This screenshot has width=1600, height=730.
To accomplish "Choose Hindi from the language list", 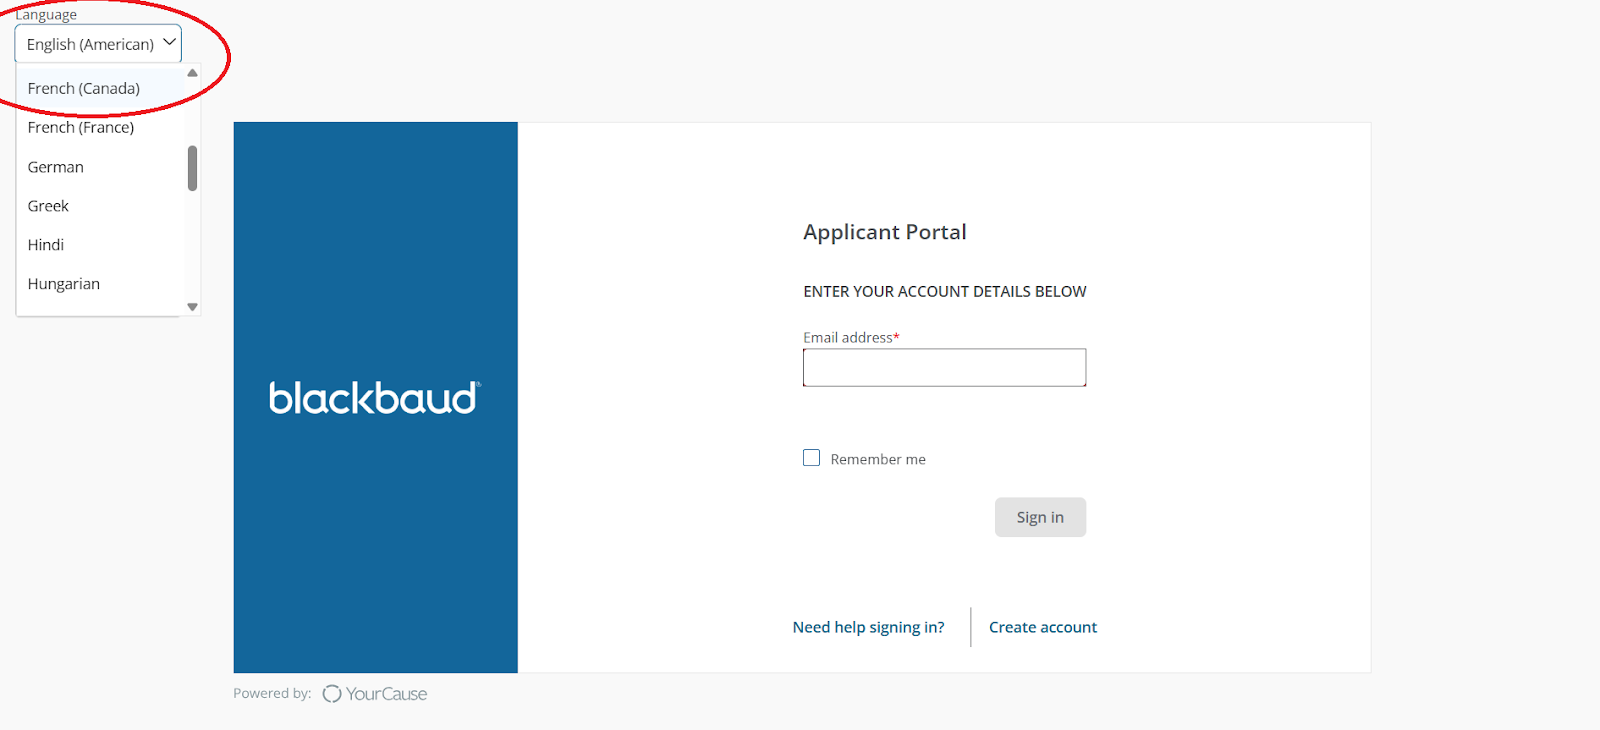I will click(x=46, y=245).
